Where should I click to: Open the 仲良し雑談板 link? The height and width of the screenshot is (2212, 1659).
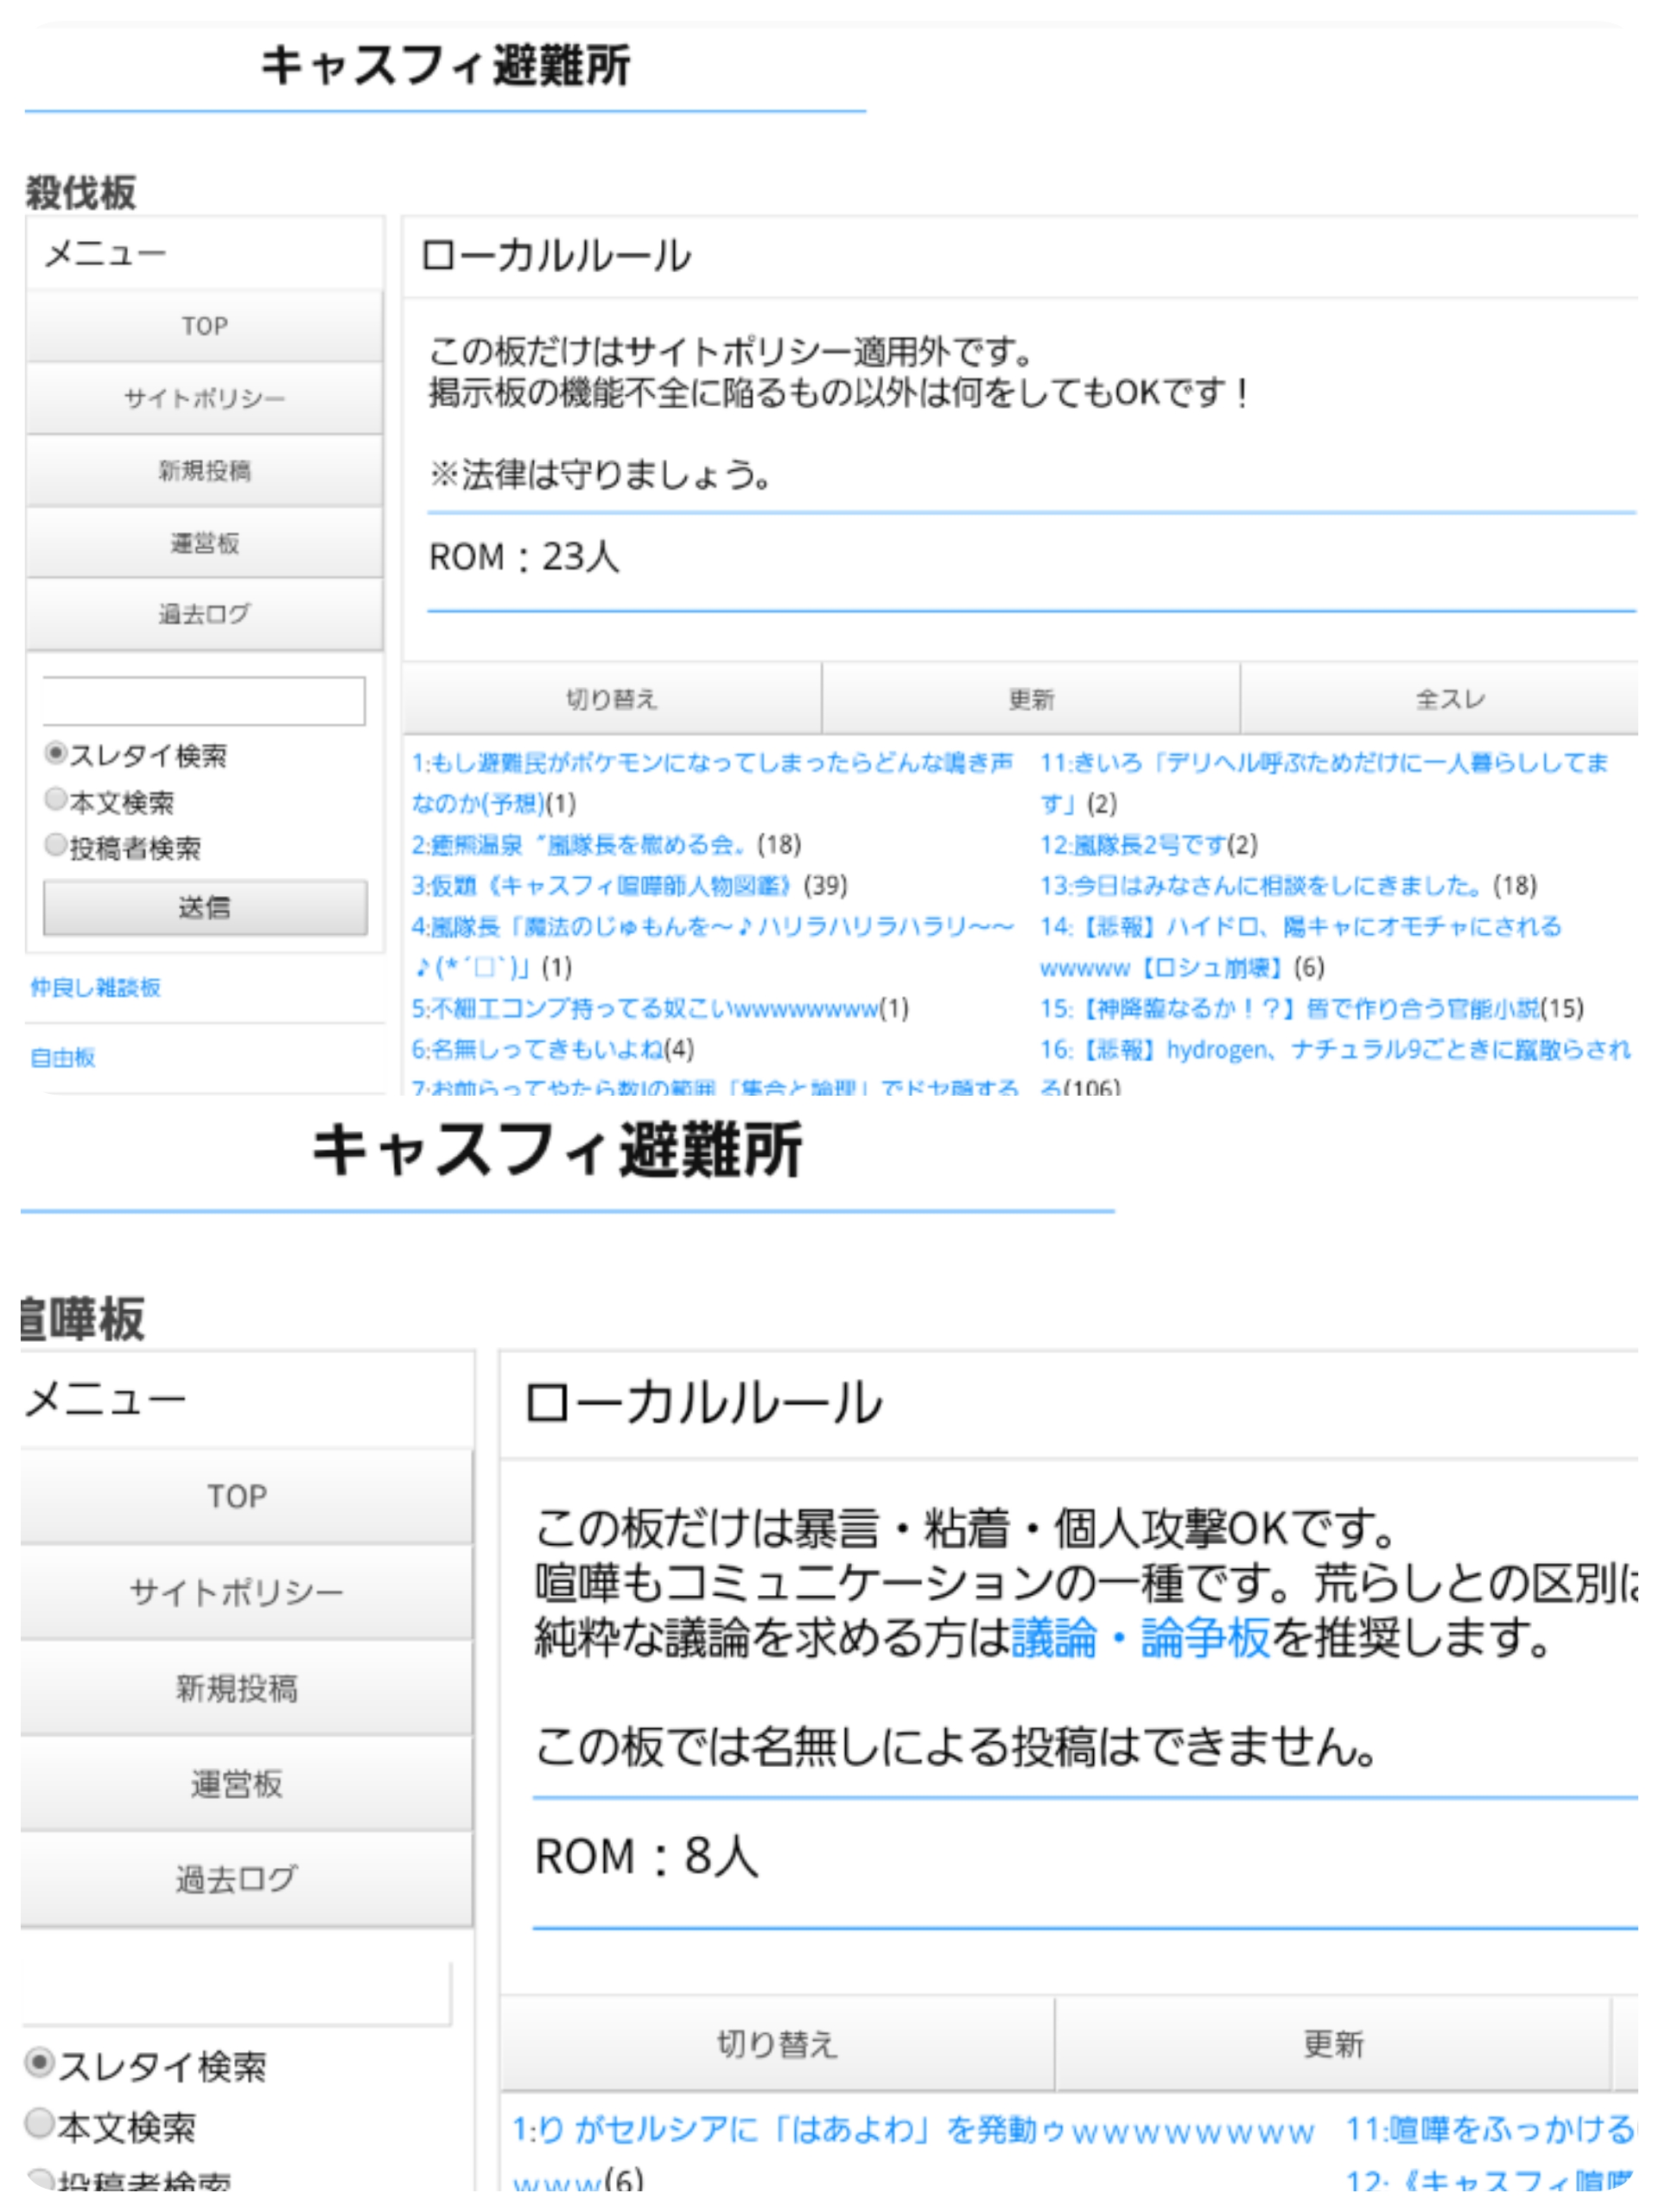96,987
